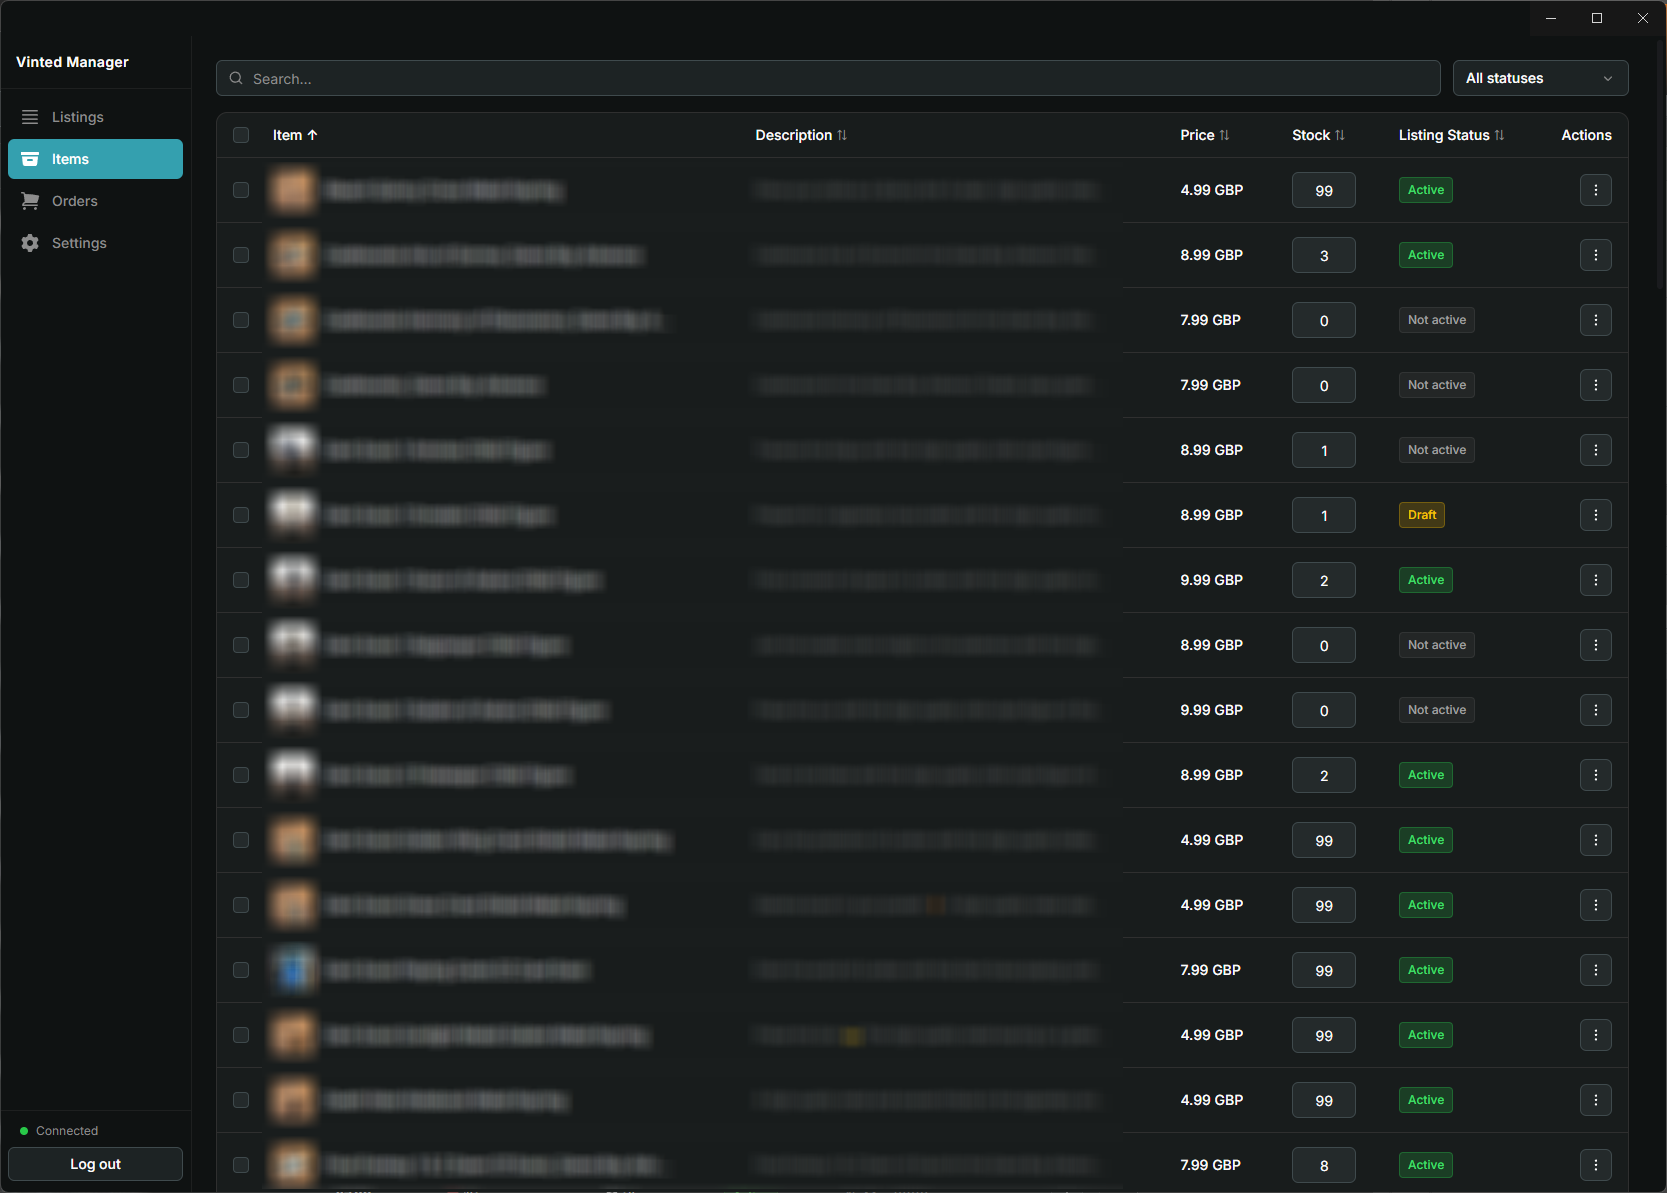This screenshot has height=1193, width=1667.
Task: Sort listings by Stock column
Action: 1317,134
